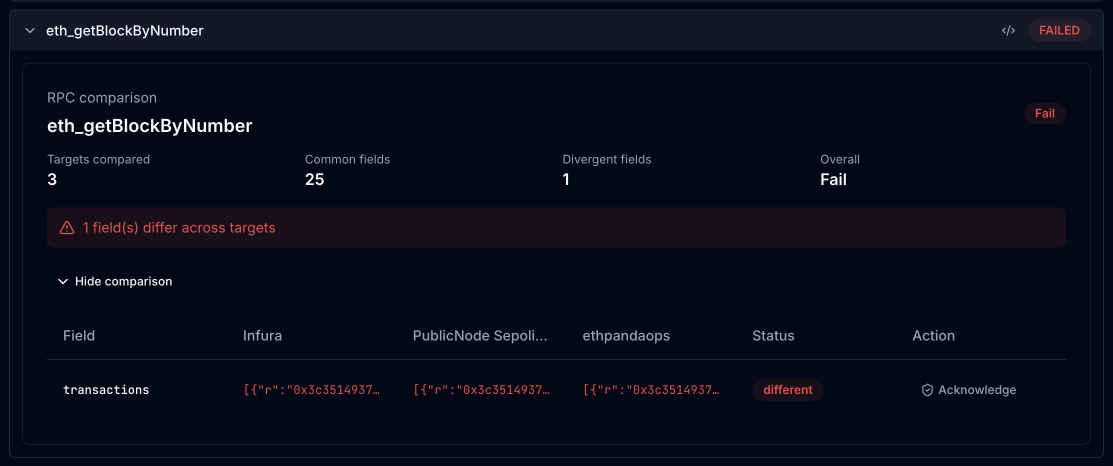Click ethpandaops' transactions value
Viewport: 1113px width, 466px height.
[x=651, y=390]
